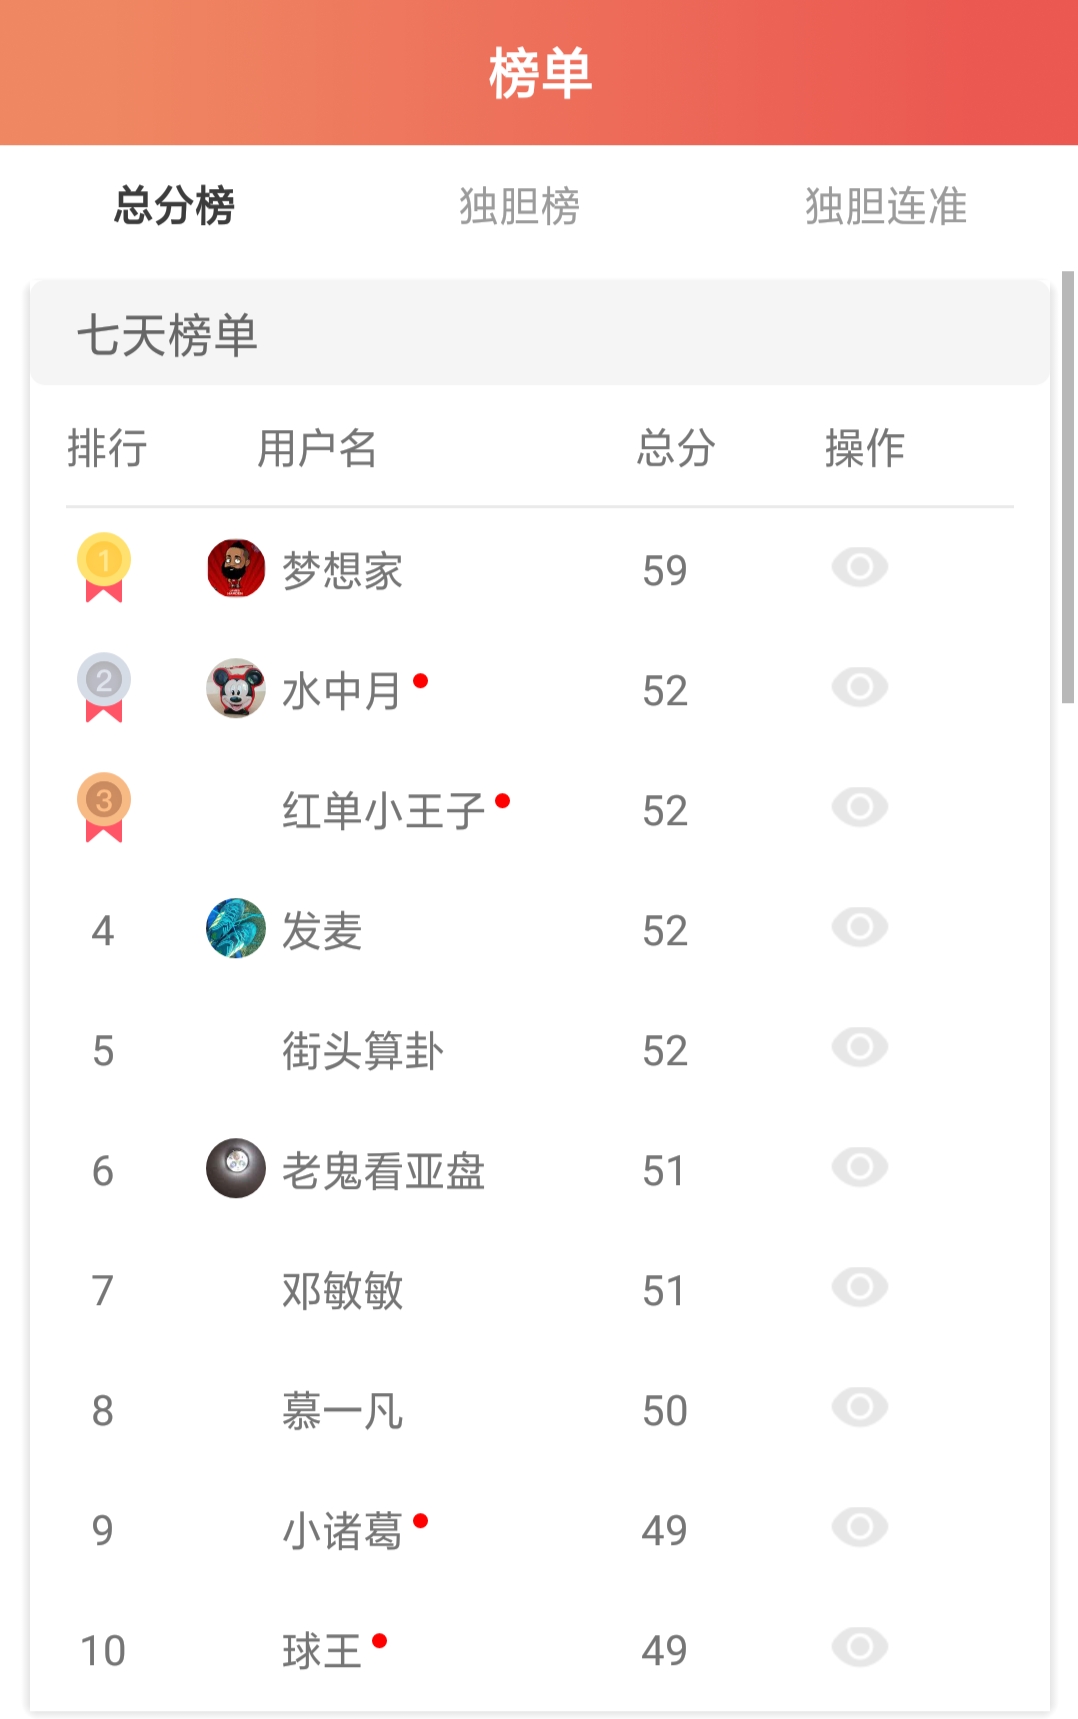Click the eye icon beside 发麦

click(860, 928)
